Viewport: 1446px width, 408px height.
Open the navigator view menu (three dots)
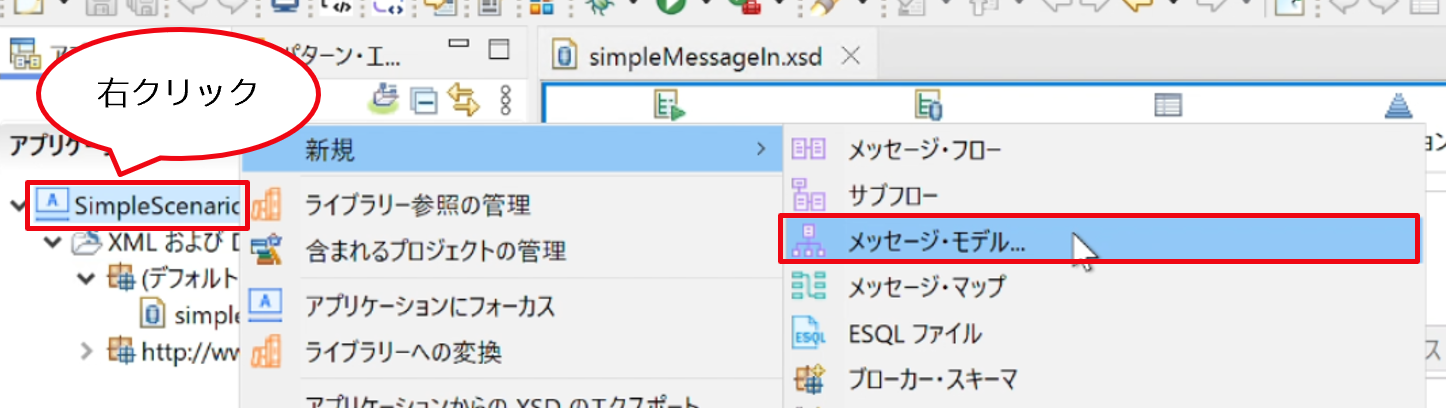tap(506, 100)
